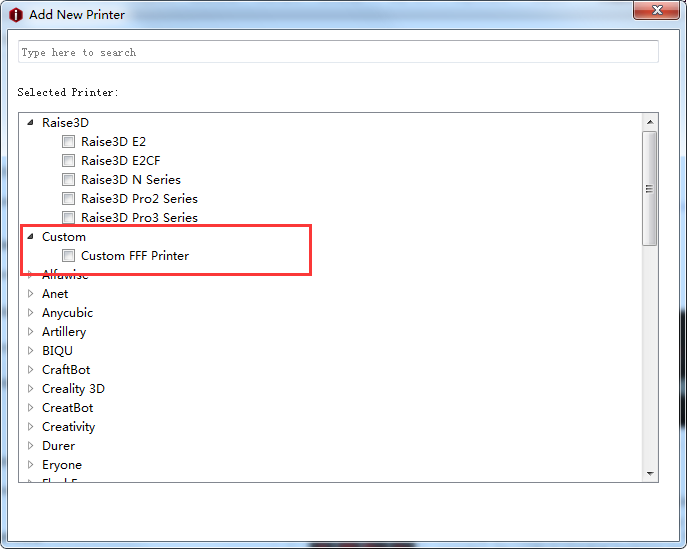The image size is (687, 549).
Task: Check the Raise3D Pro2 Series checkbox
Action: point(68,198)
